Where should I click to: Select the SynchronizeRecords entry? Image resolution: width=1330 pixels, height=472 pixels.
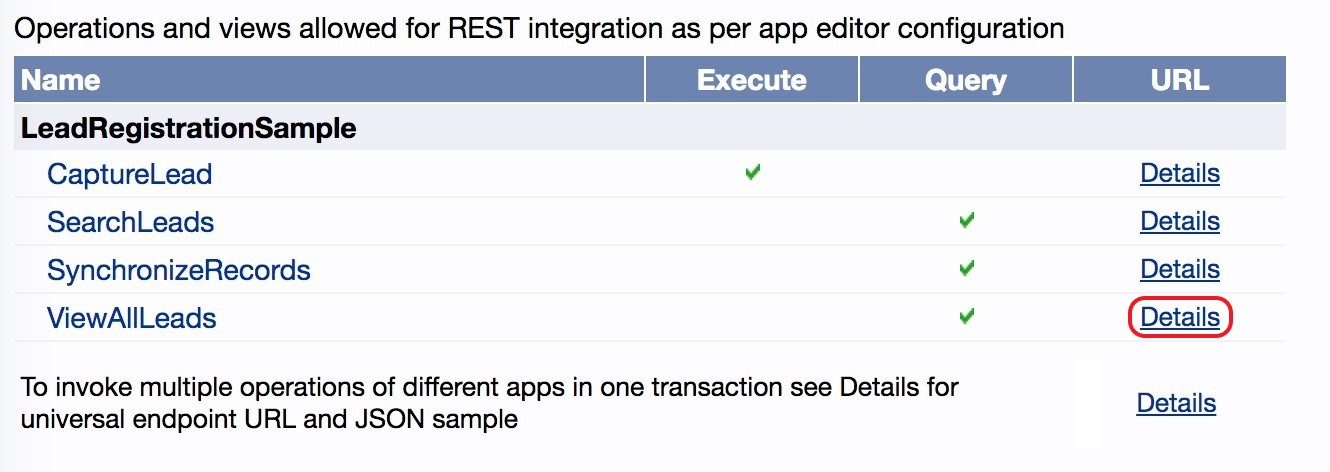coord(178,270)
